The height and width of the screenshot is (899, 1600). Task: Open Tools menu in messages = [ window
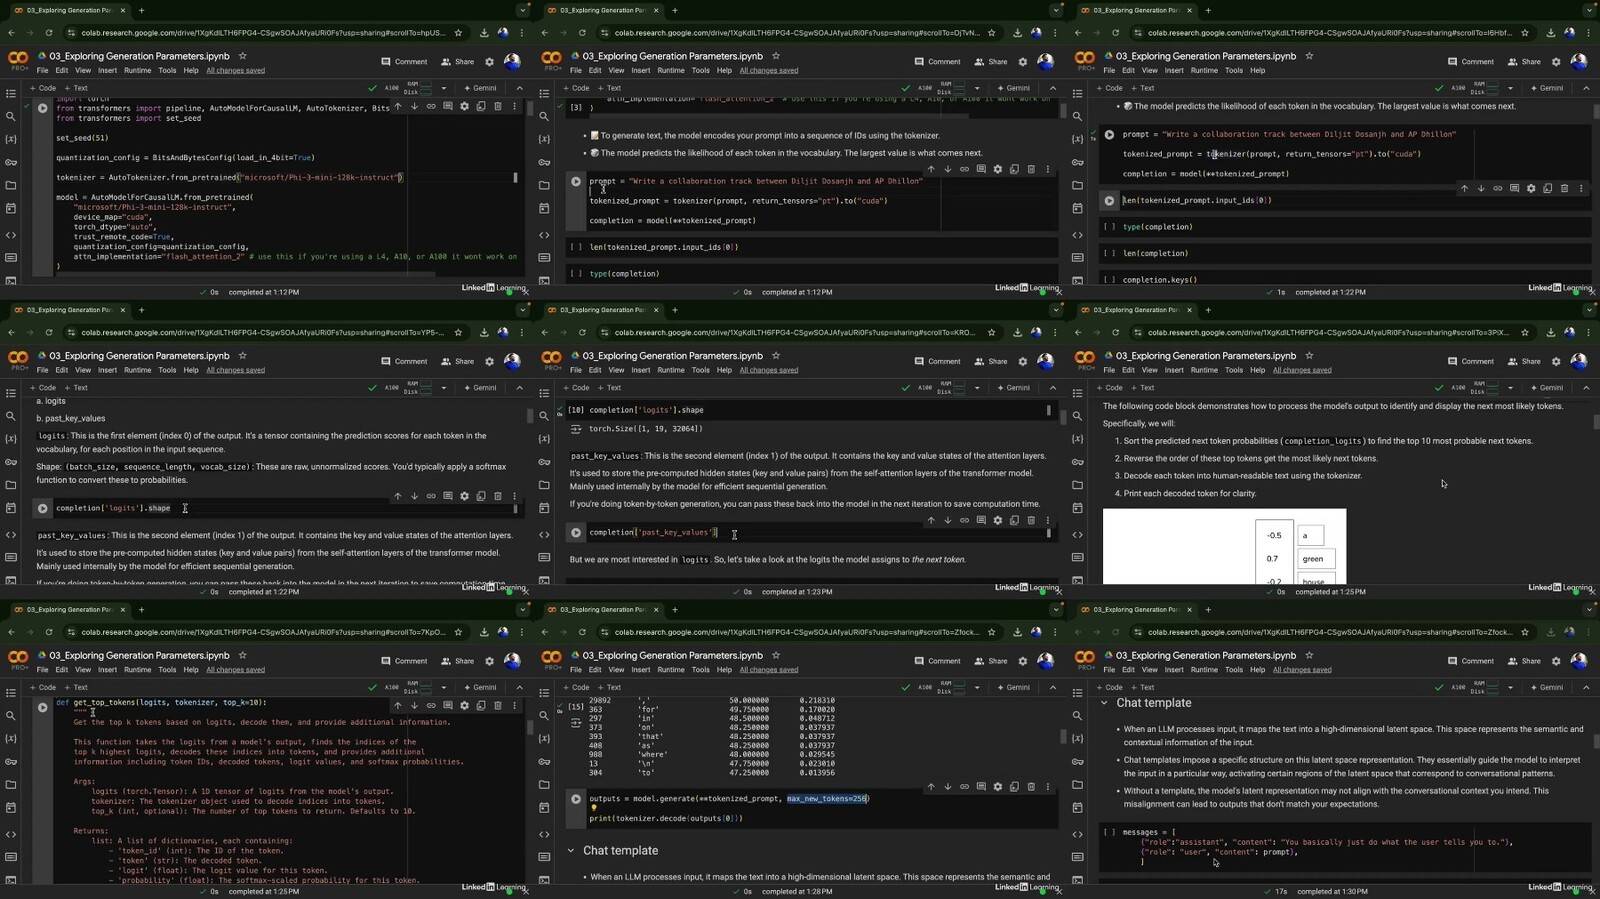1234,670
